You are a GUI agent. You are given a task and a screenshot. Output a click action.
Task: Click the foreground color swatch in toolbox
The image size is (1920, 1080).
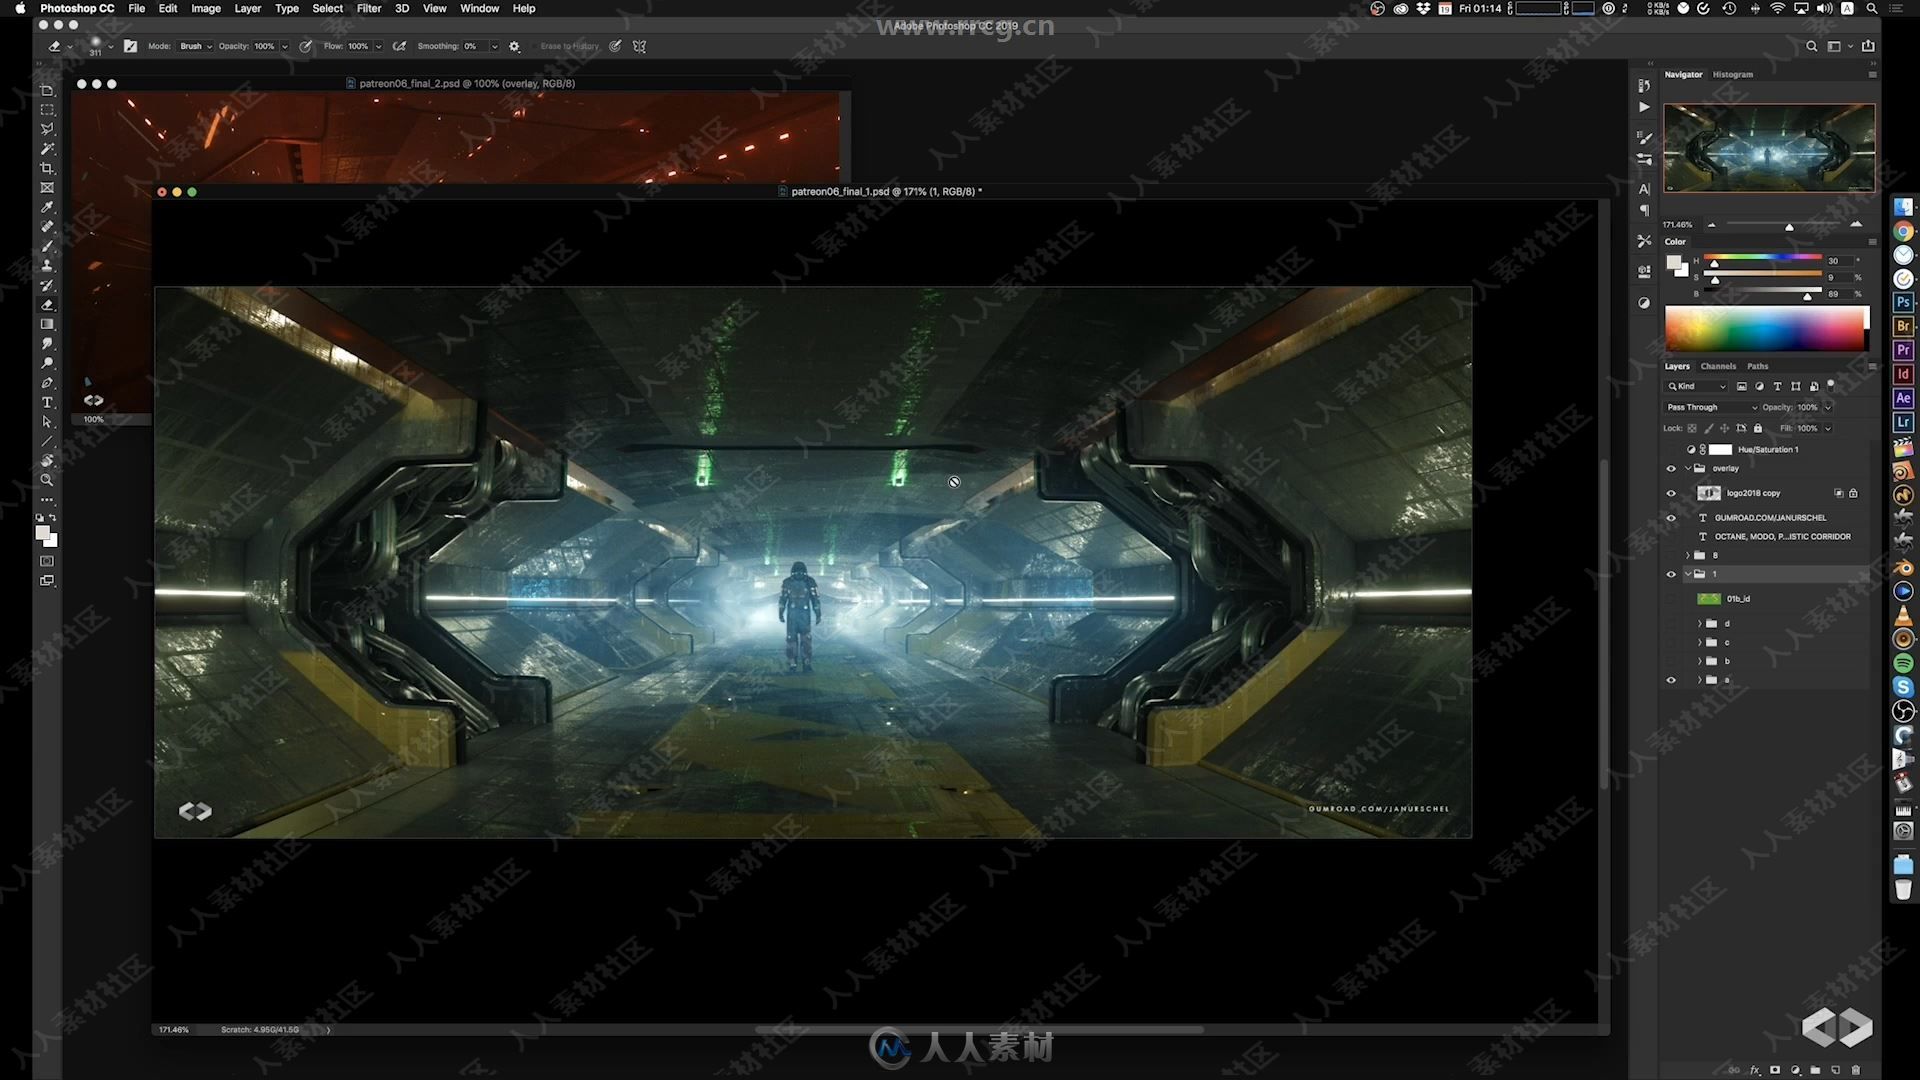(43, 533)
